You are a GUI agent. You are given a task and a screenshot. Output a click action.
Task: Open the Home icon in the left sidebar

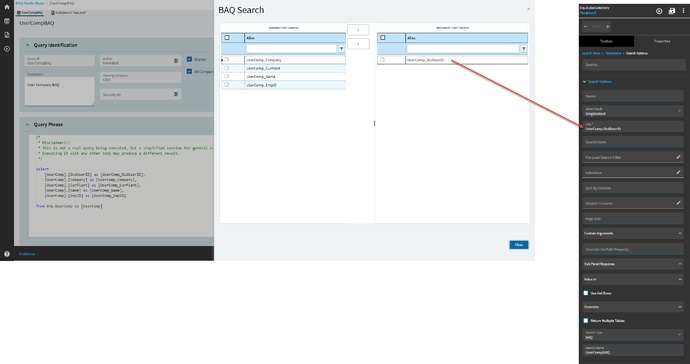click(7, 7)
